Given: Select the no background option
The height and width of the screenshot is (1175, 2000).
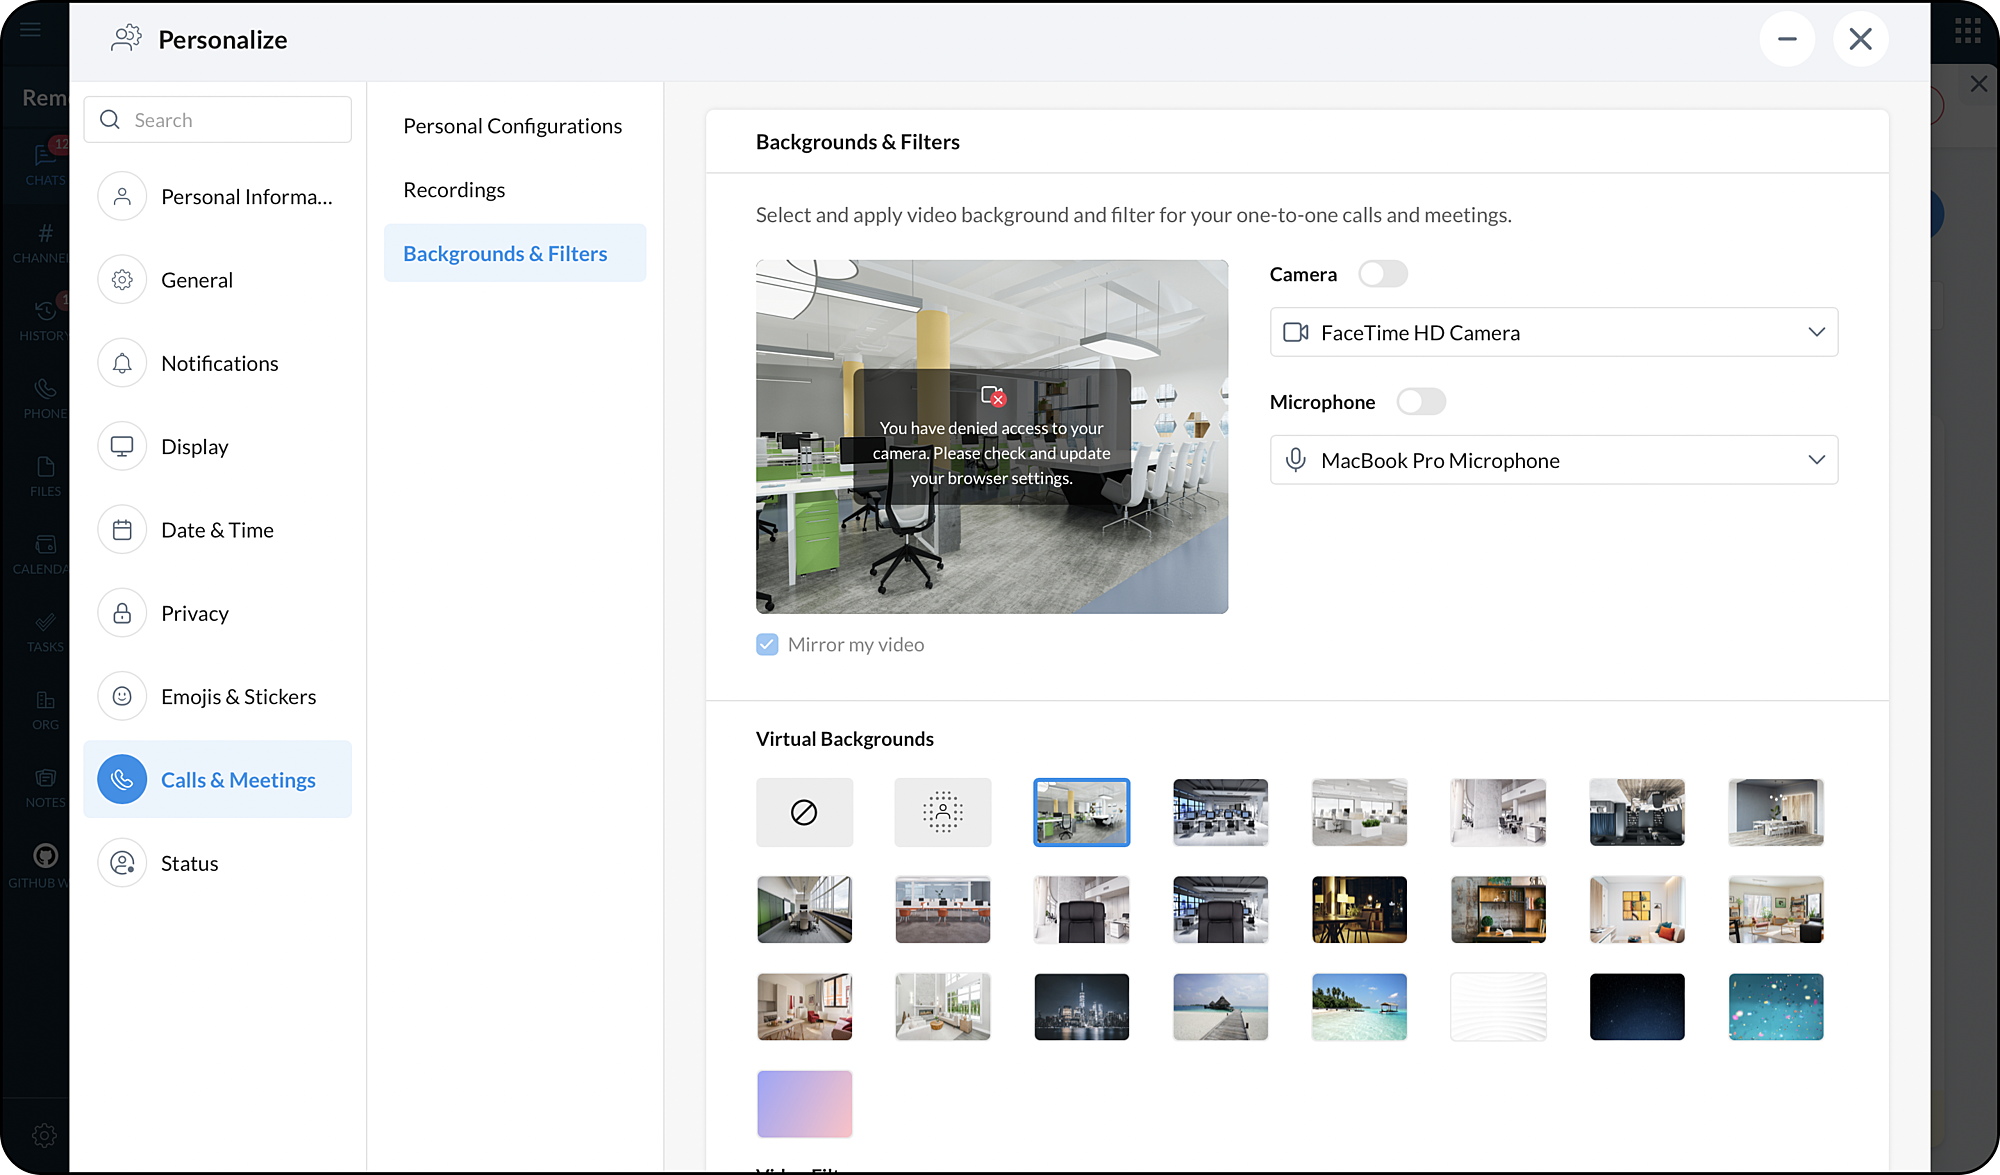Looking at the screenshot, I should pos(804,812).
